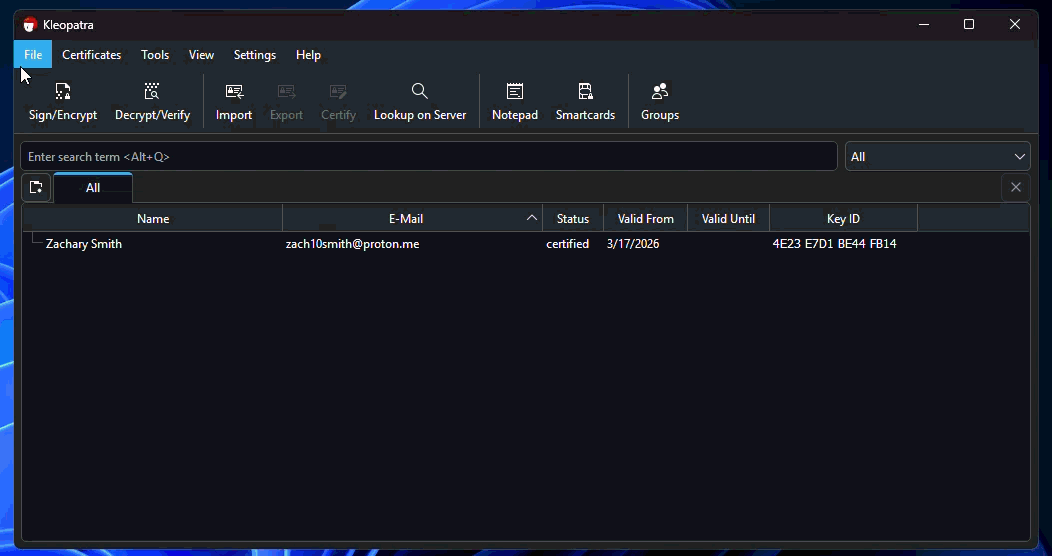
Task: Close the current tab with X button
Action: [1016, 187]
